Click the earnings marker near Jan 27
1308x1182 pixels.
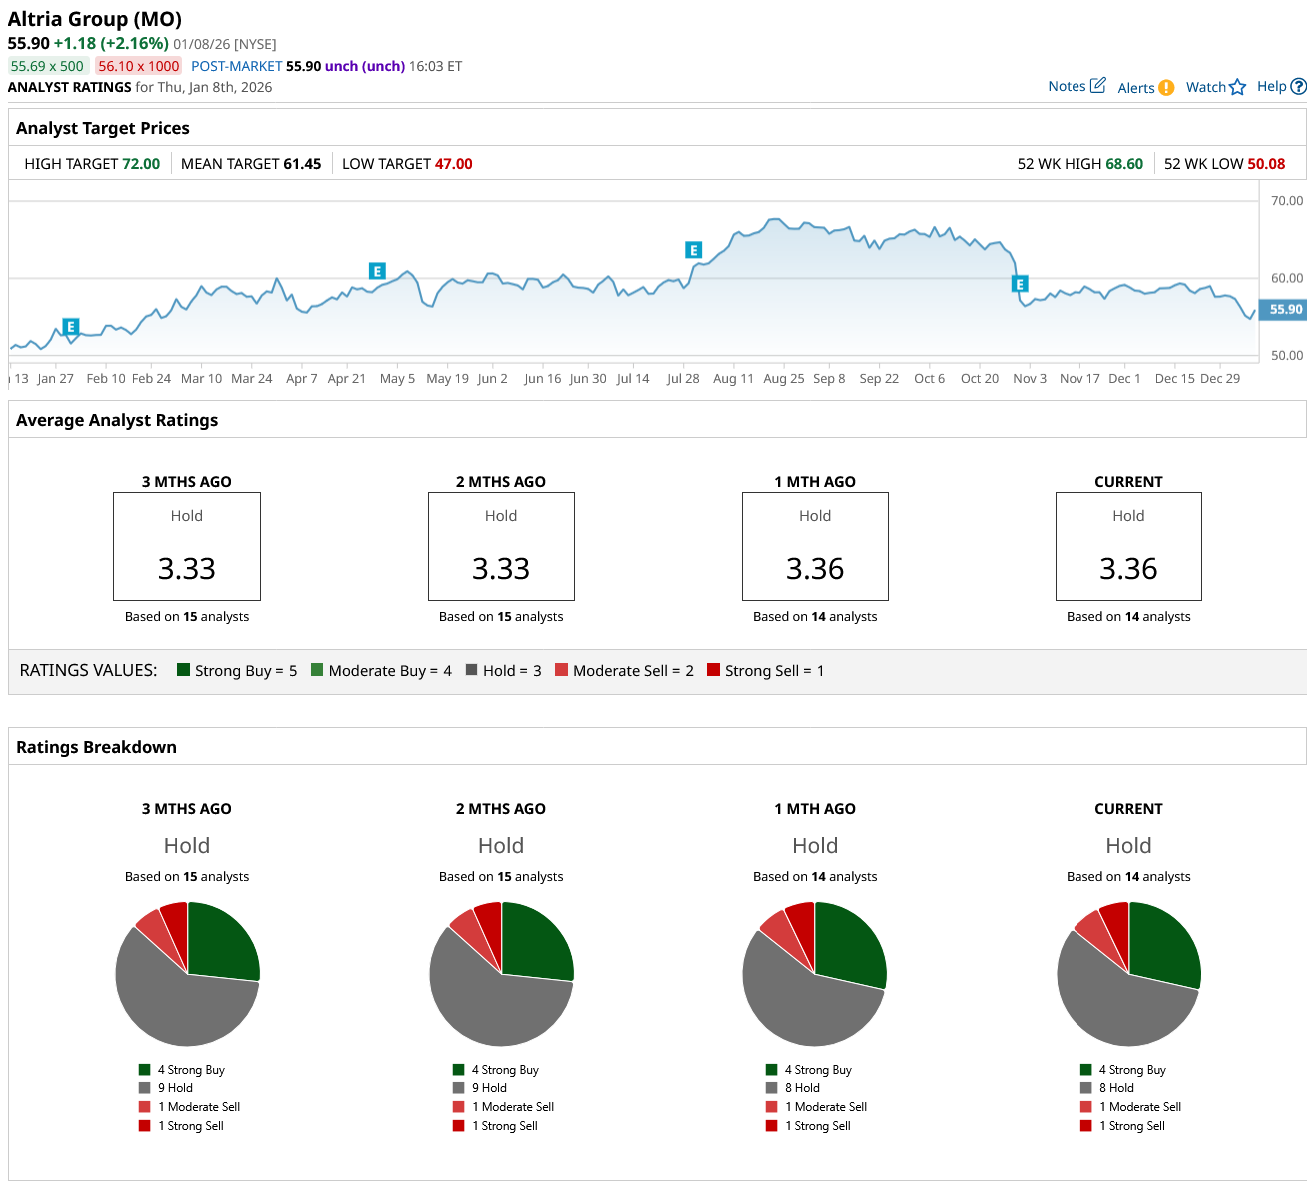(x=70, y=327)
